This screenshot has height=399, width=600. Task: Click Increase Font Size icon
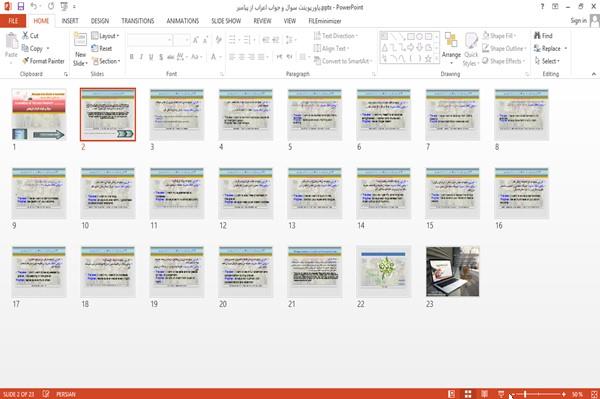196,40
